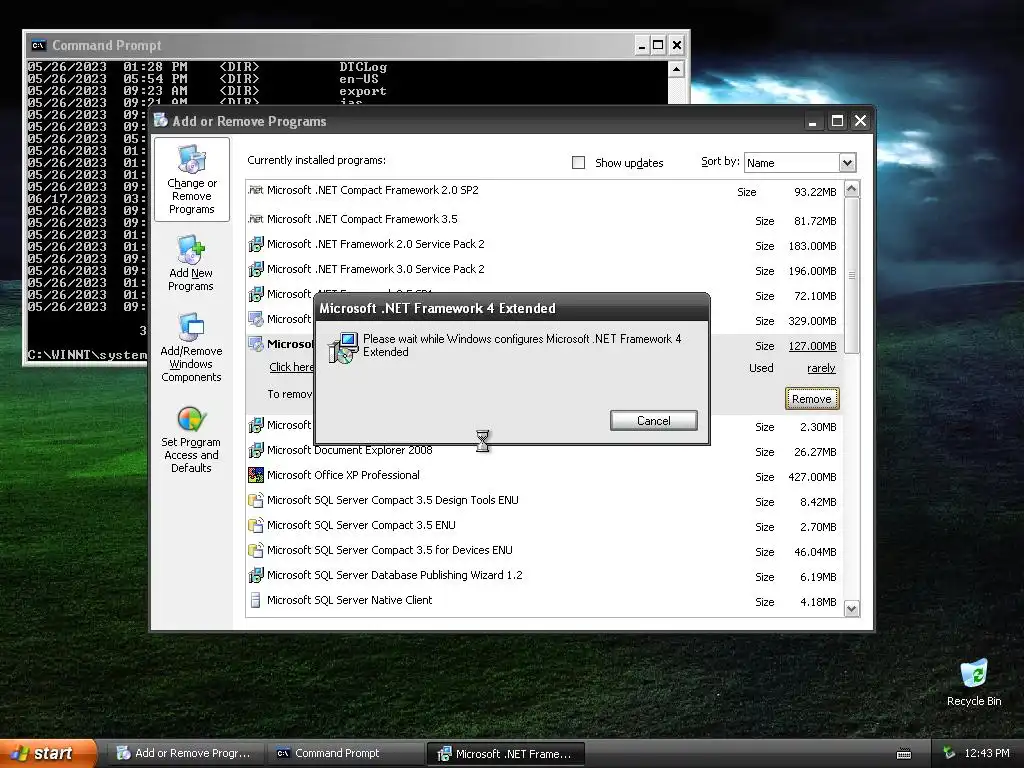Viewport: 1024px width, 768px height.
Task: Select Microsoft Office XP Professional entry
Action: coord(545,475)
